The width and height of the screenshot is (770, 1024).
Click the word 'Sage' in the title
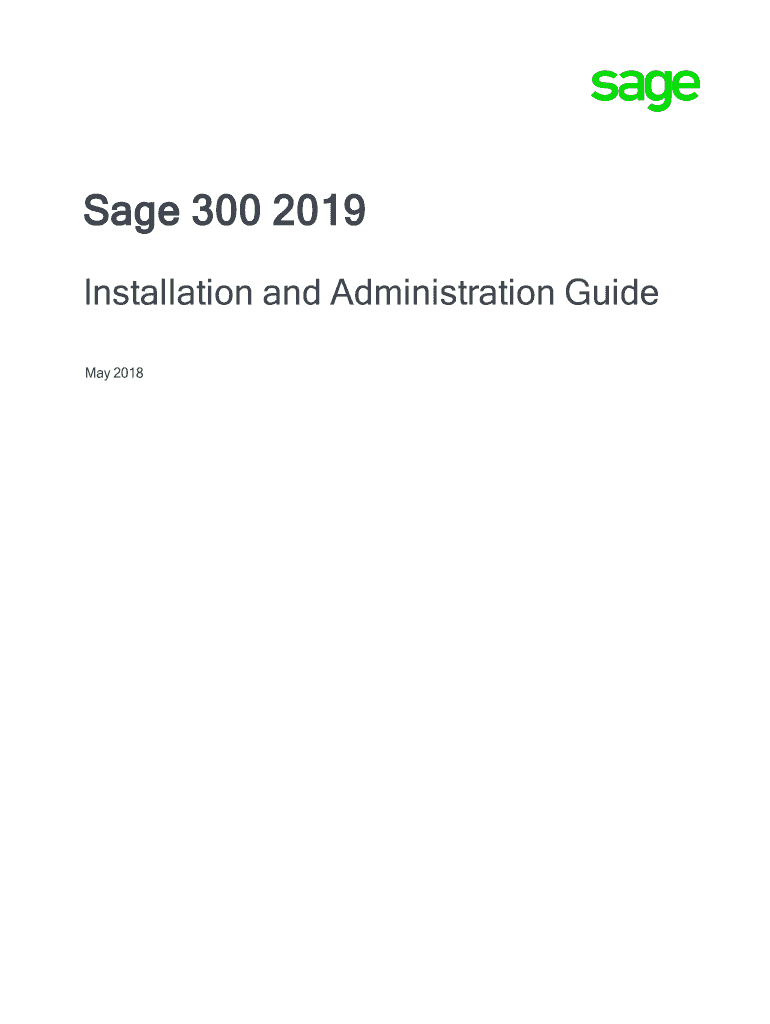tap(128, 214)
